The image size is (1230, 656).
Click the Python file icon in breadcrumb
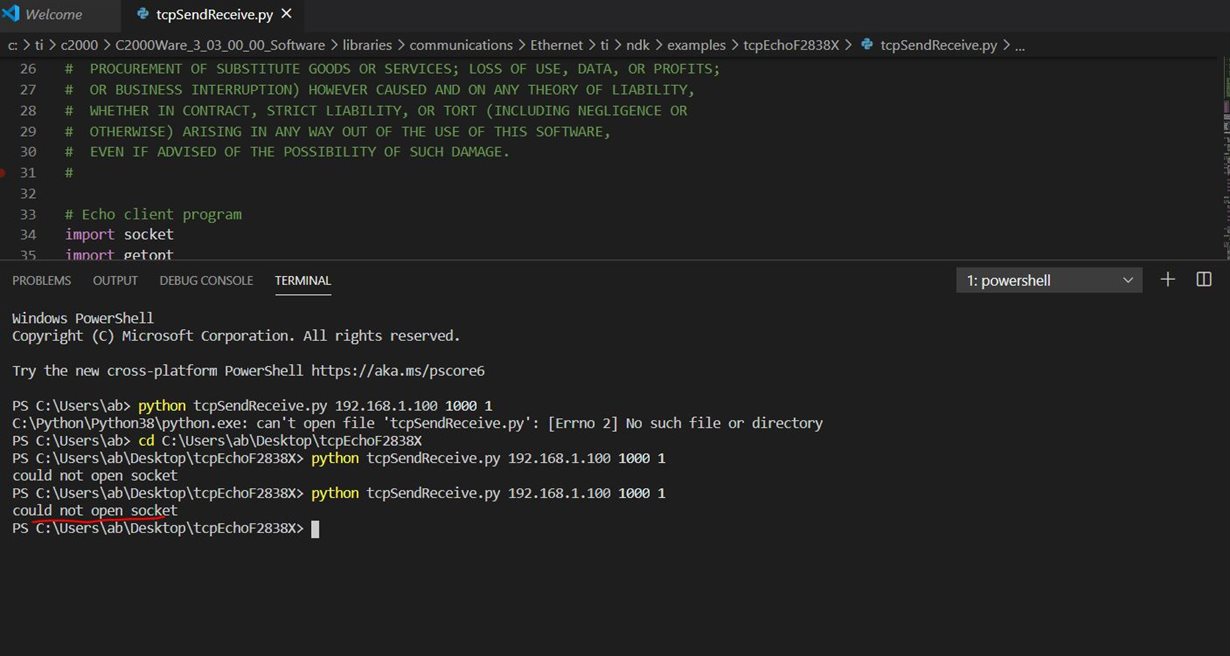coord(866,45)
